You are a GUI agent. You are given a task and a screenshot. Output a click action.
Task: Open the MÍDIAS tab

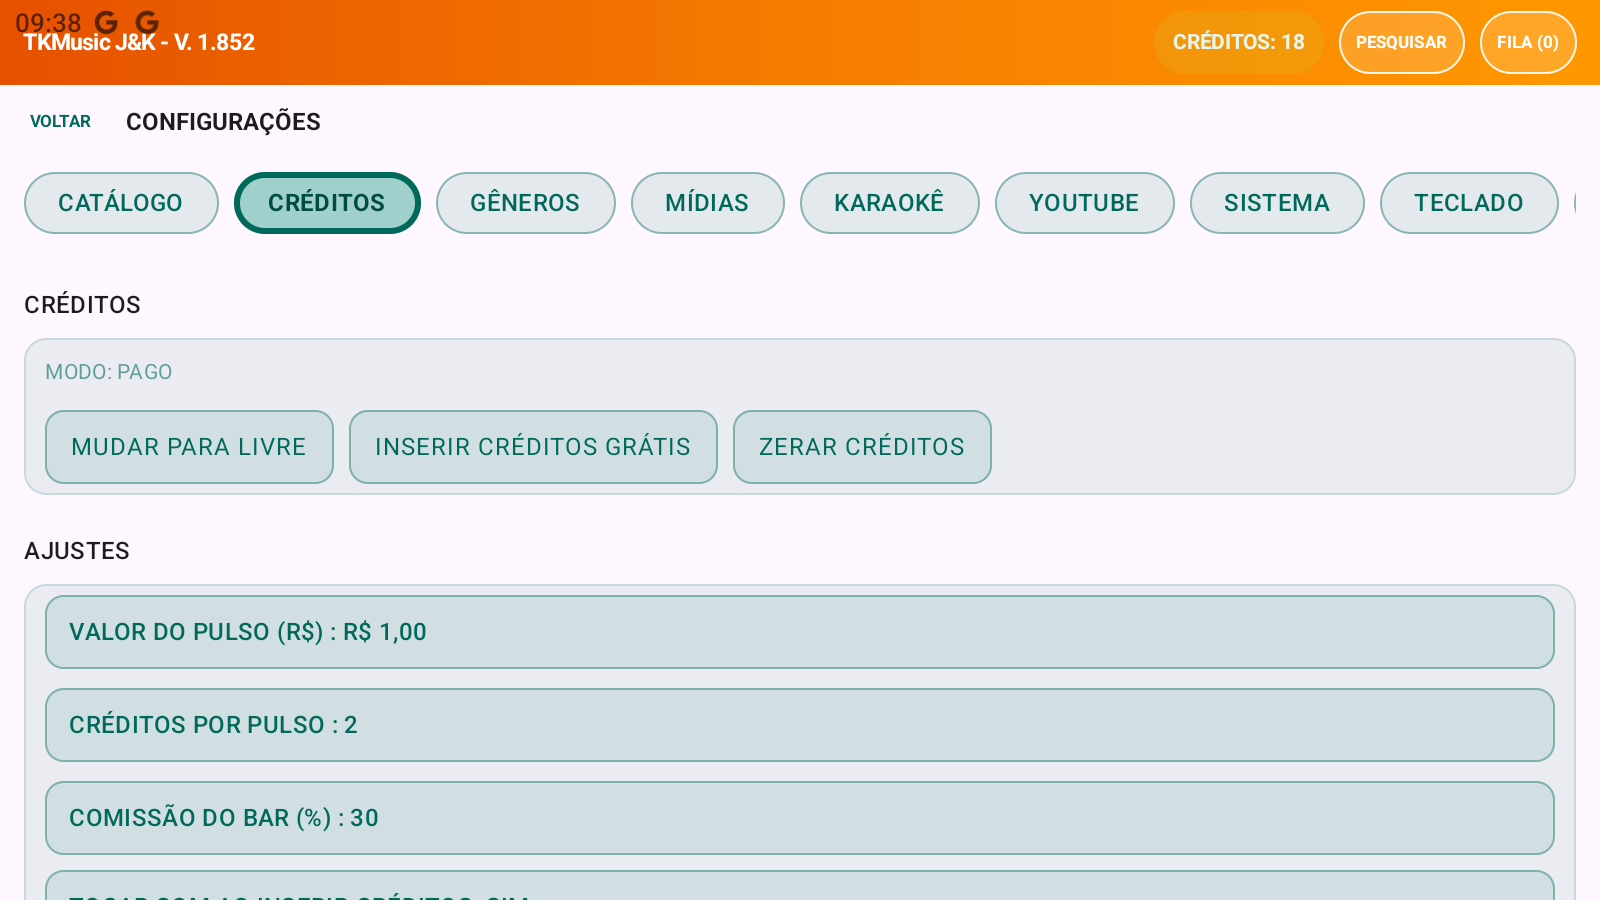coord(707,203)
